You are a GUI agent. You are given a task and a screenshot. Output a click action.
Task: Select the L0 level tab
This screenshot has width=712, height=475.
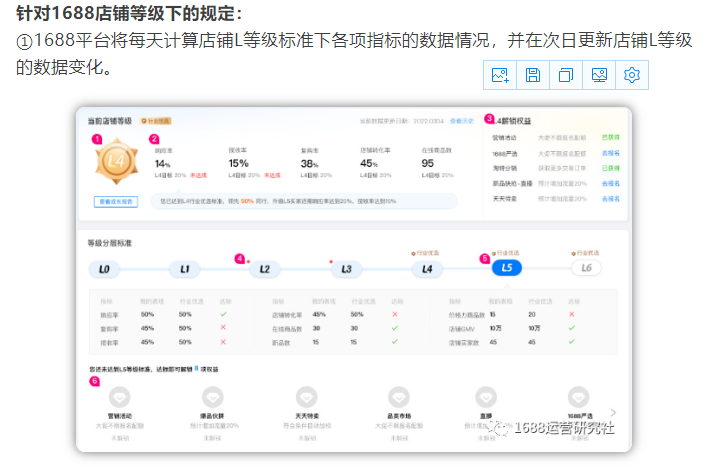(x=103, y=269)
